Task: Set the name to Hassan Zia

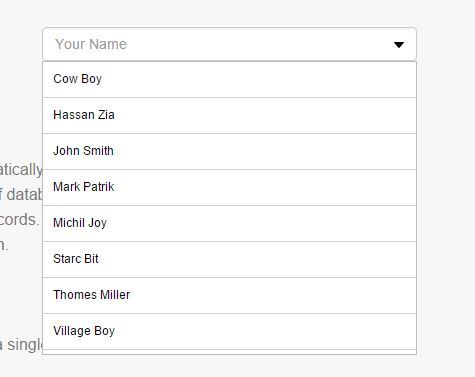Action: pos(229,116)
